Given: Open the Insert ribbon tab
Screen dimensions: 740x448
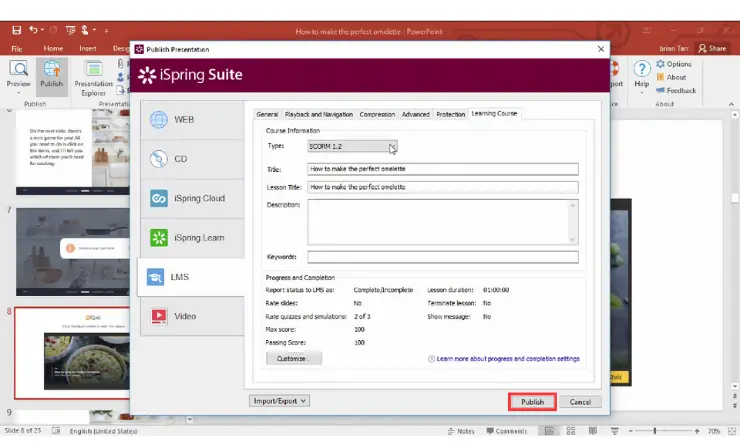Looking at the screenshot, I should point(88,48).
